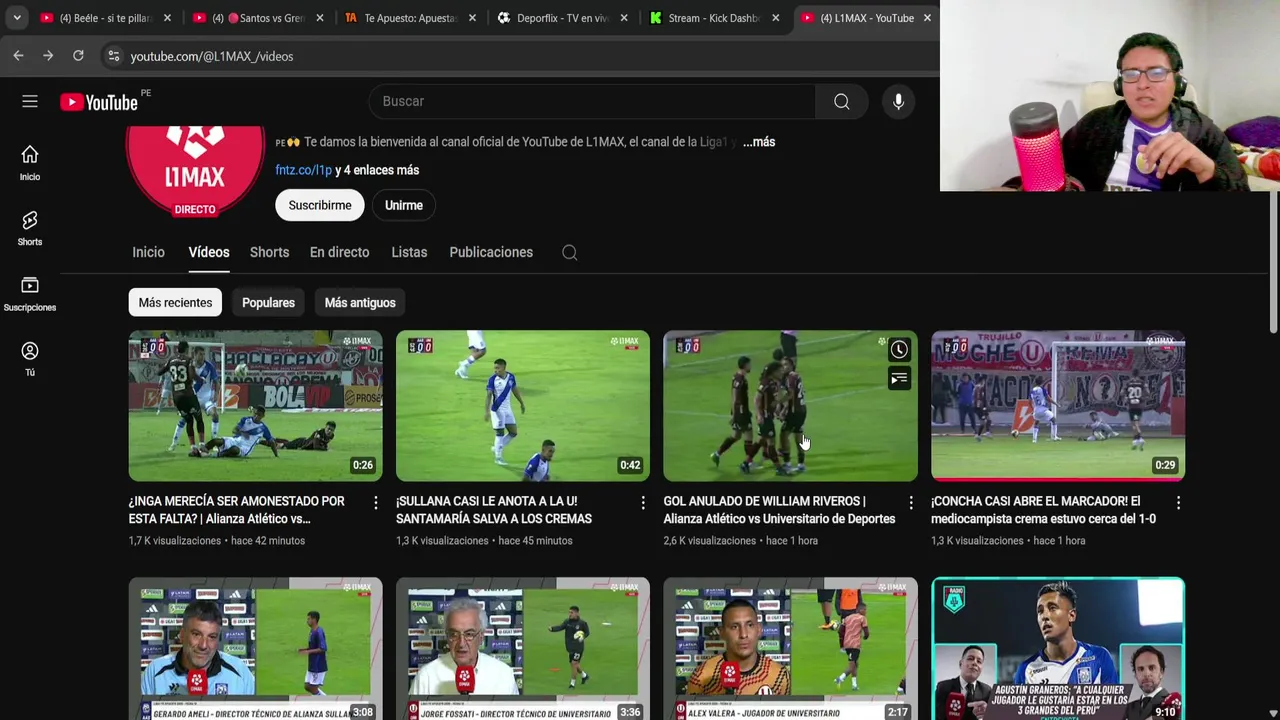This screenshot has width=1280, height=720.
Task: Reload the current page
Action: pos(78,56)
